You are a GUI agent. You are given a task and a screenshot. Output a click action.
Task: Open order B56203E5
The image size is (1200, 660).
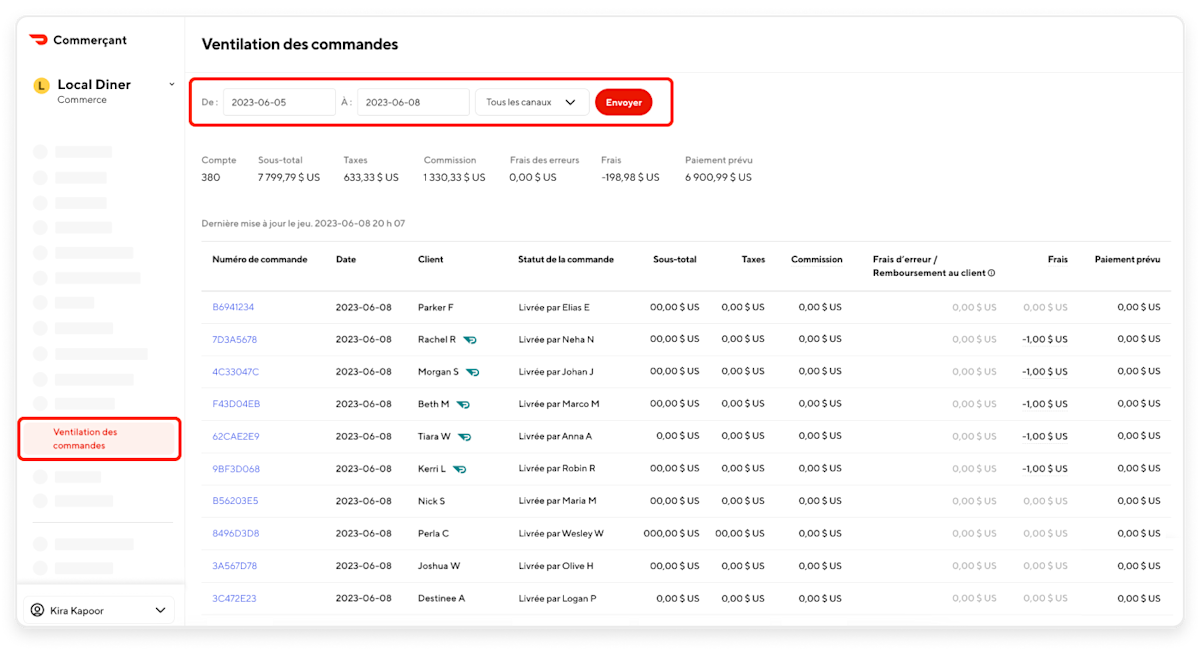[235, 501]
